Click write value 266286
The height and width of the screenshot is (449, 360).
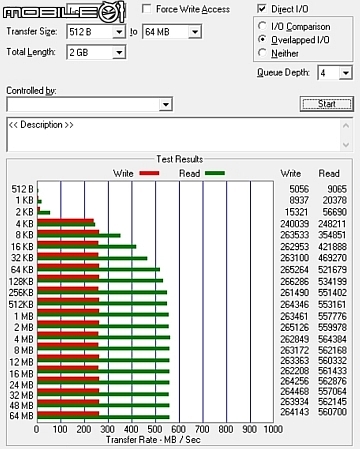point(295,281)
